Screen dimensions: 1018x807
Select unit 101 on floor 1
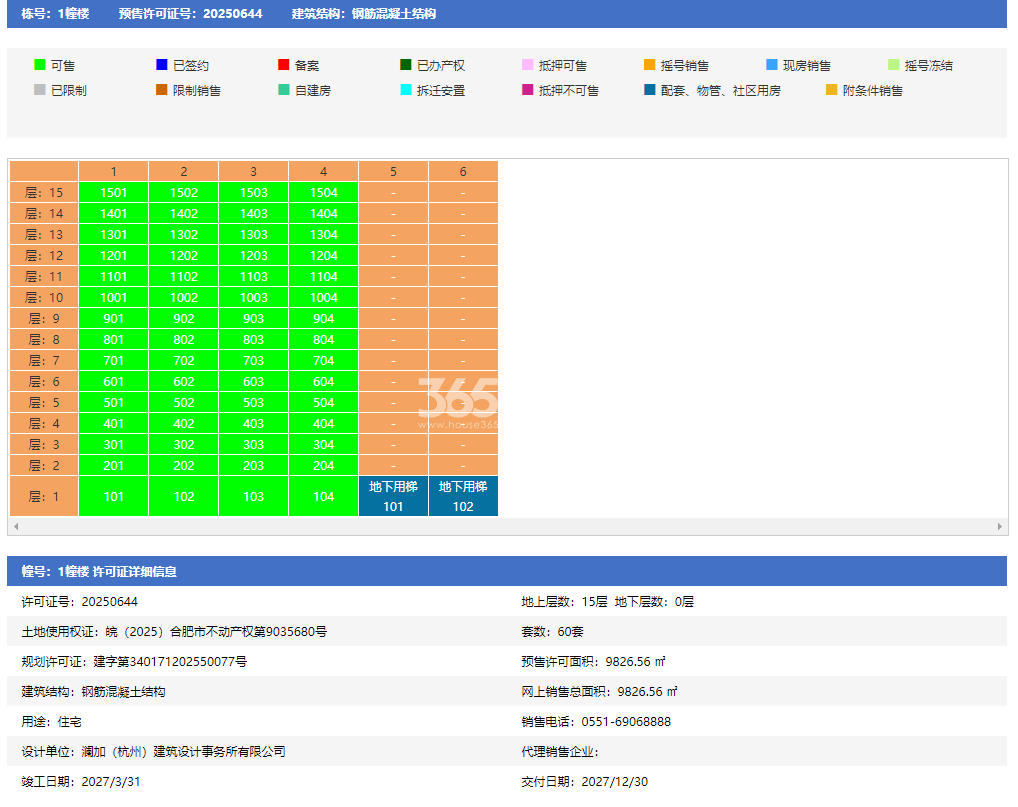pos(114,496)
